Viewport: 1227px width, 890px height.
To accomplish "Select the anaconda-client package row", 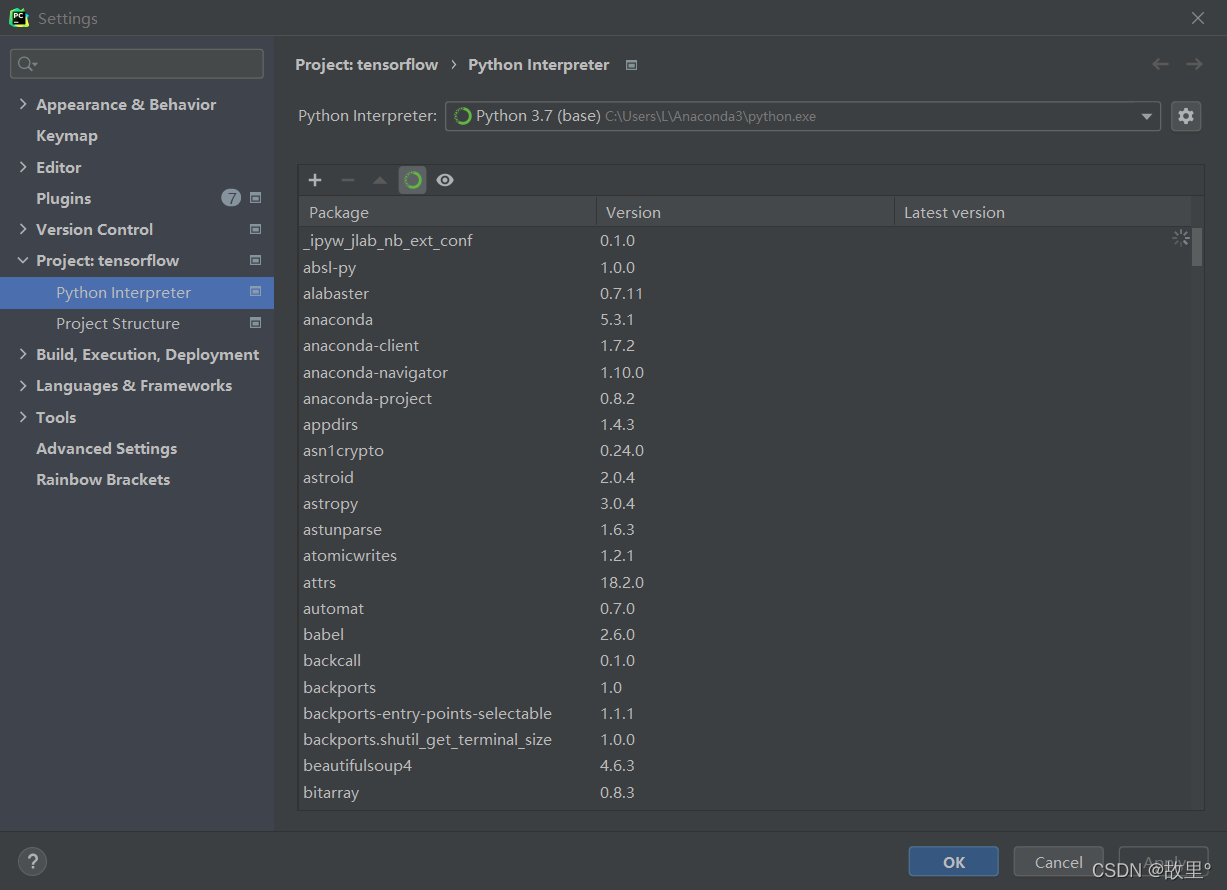I will click(x=745, y=346).
